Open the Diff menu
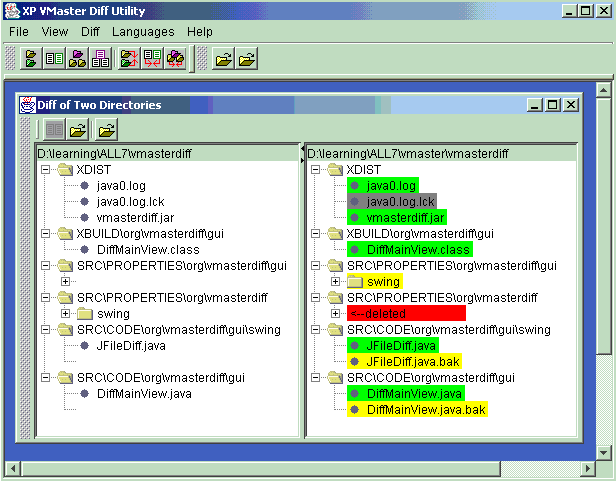 tap(90, 32)
